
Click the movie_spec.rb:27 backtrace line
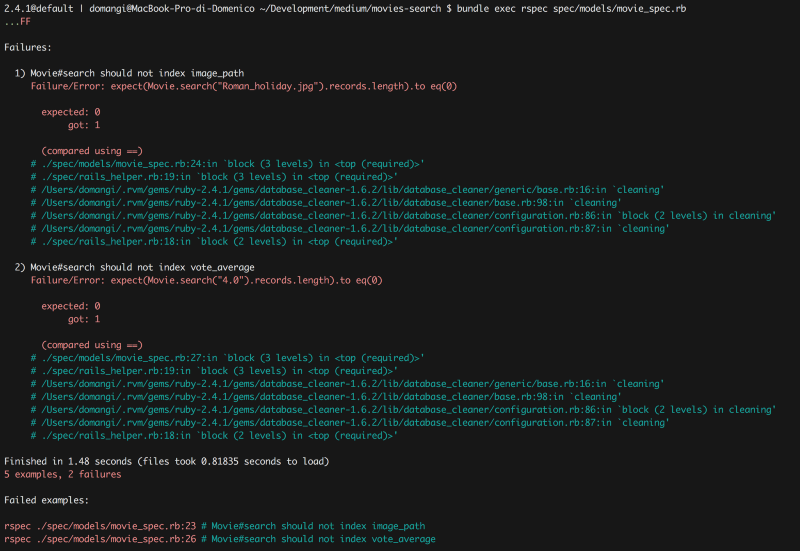coord(228,358)
